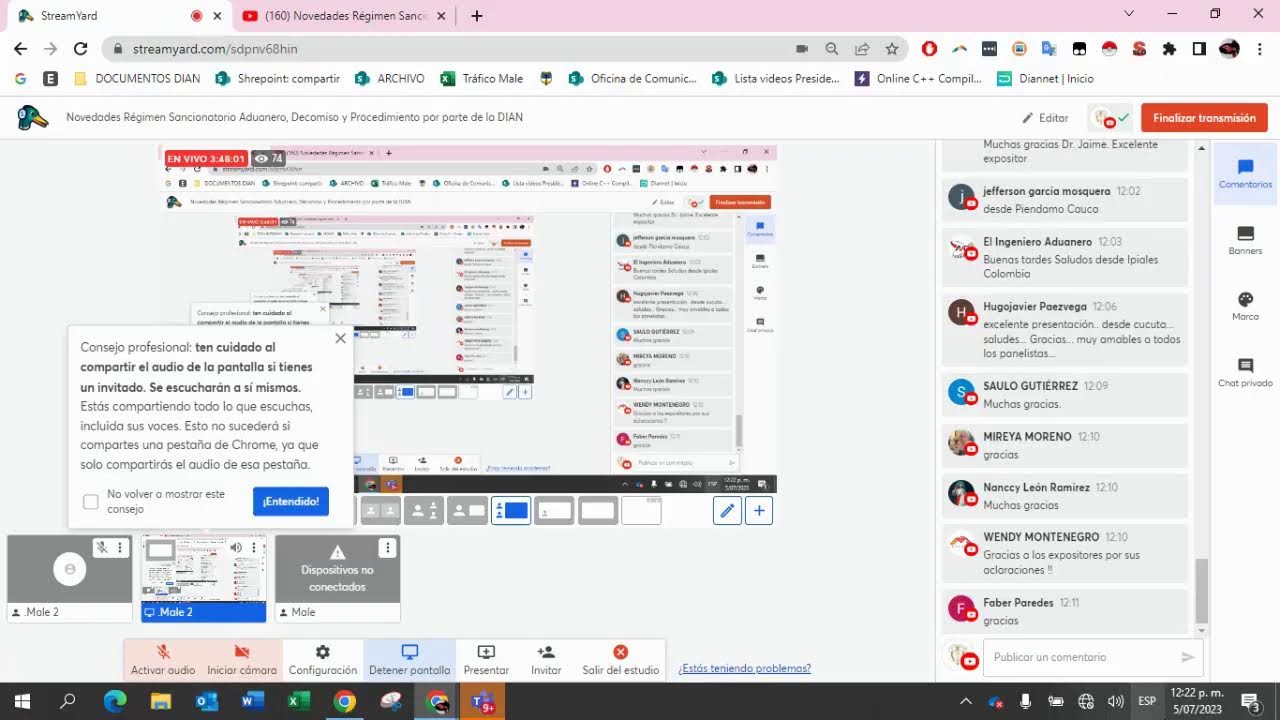
Task: Click the ¡Entendido! button
Action: (291, 501)
